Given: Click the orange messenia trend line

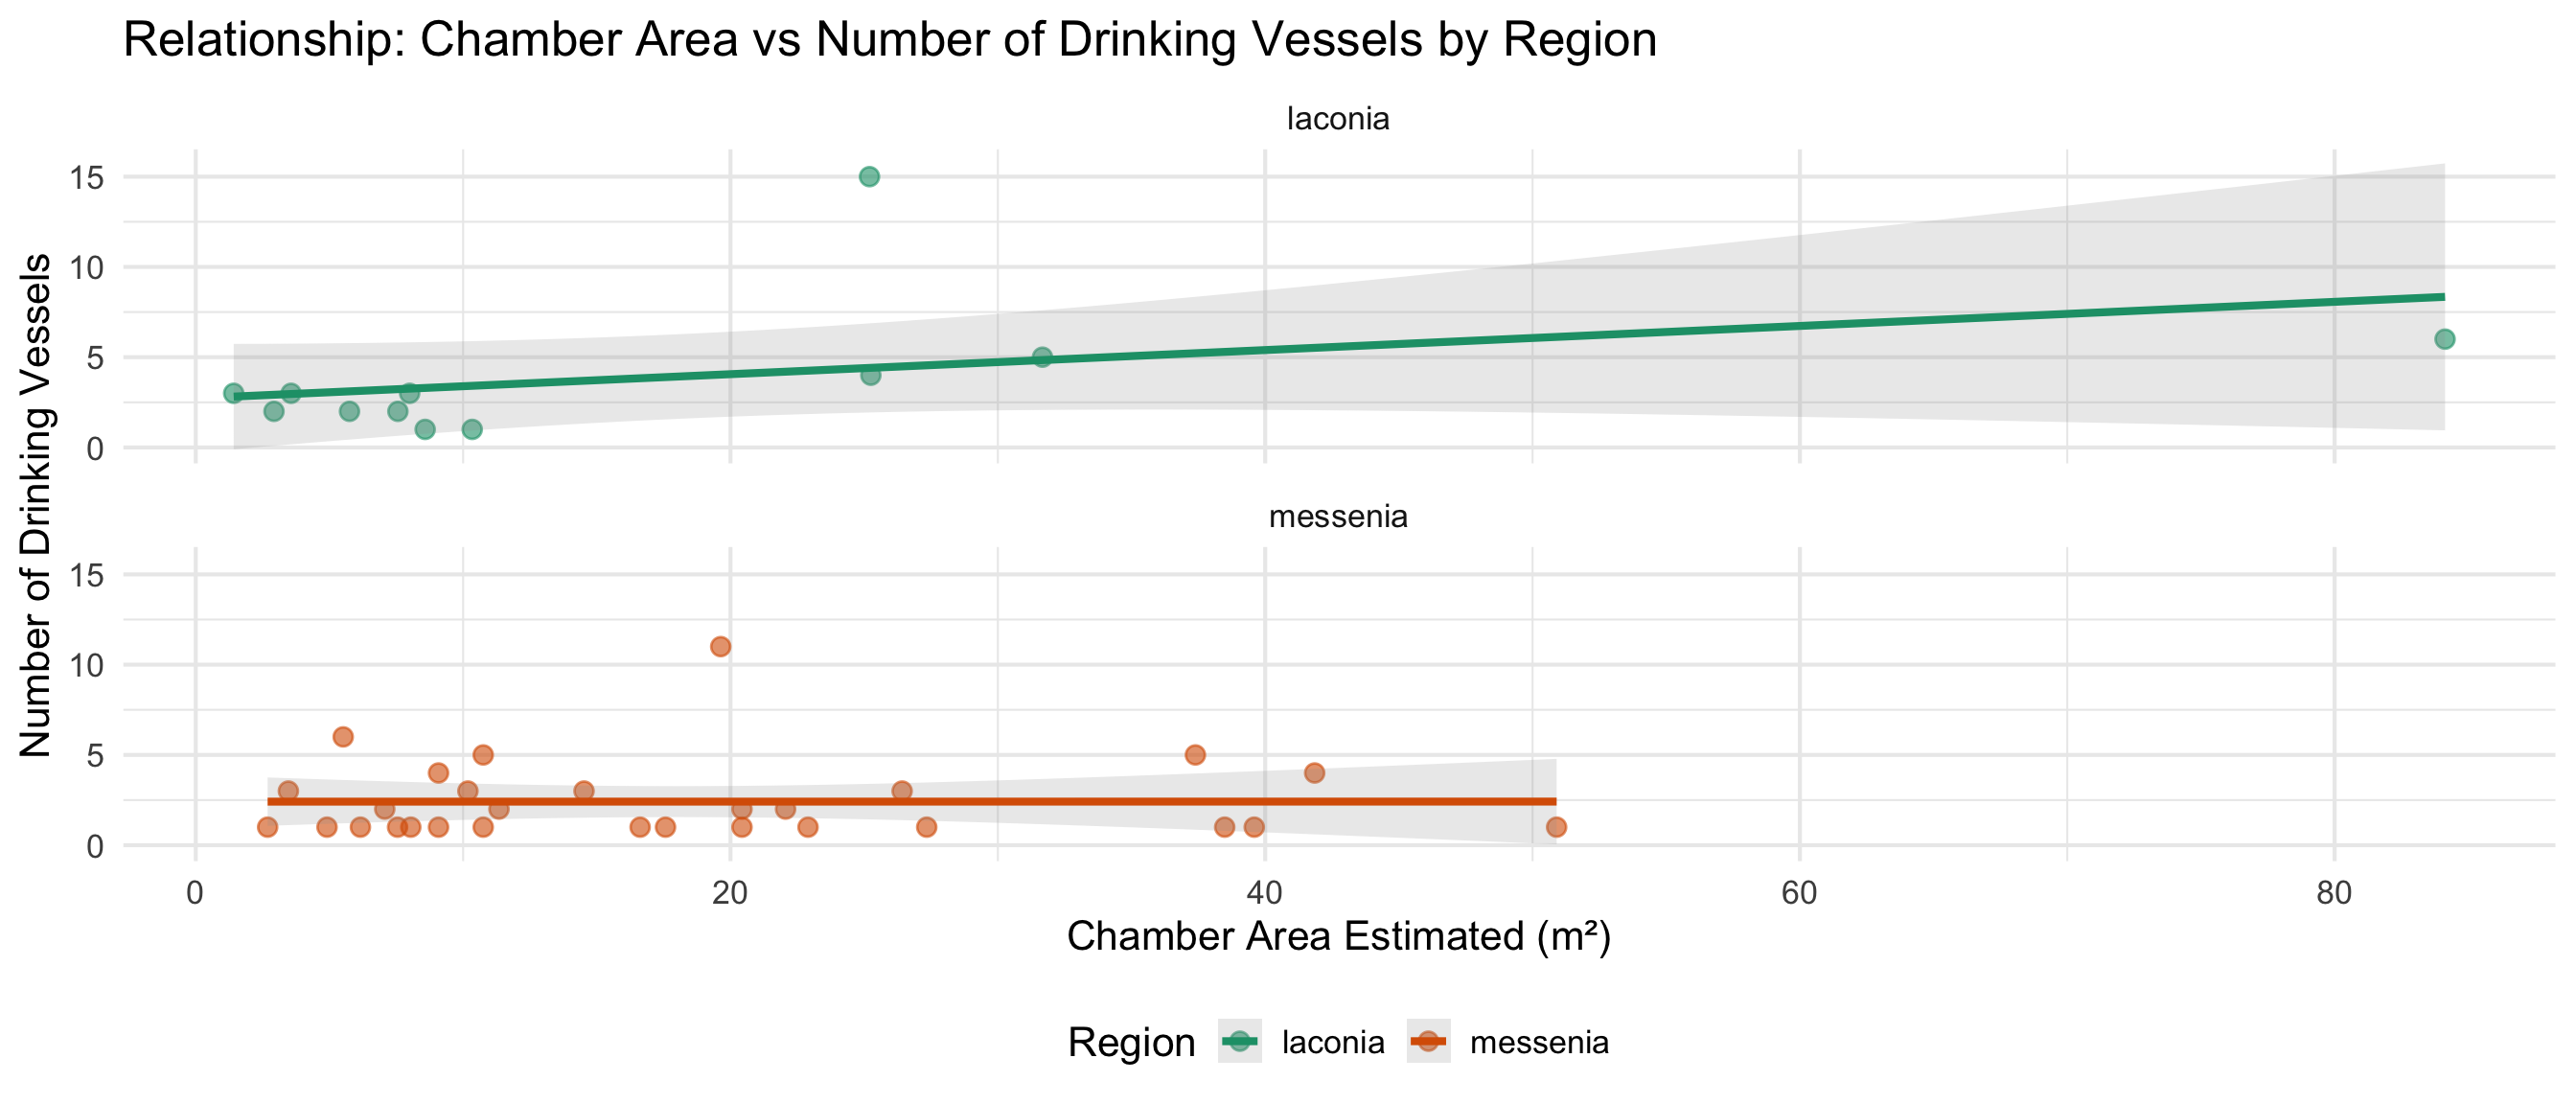Looking at the screenshot, I should click(x=1000, y=801).
